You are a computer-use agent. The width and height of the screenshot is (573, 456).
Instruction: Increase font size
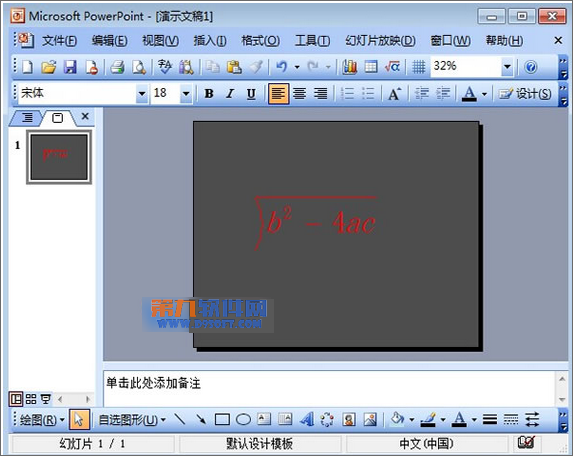coord(394,94)
